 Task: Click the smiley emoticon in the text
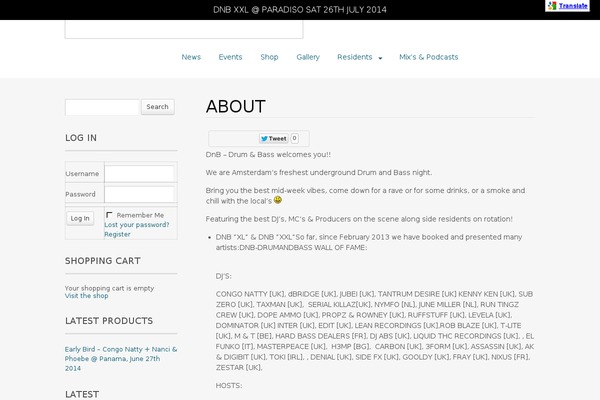pyautogui.click(x=278, y=200)
